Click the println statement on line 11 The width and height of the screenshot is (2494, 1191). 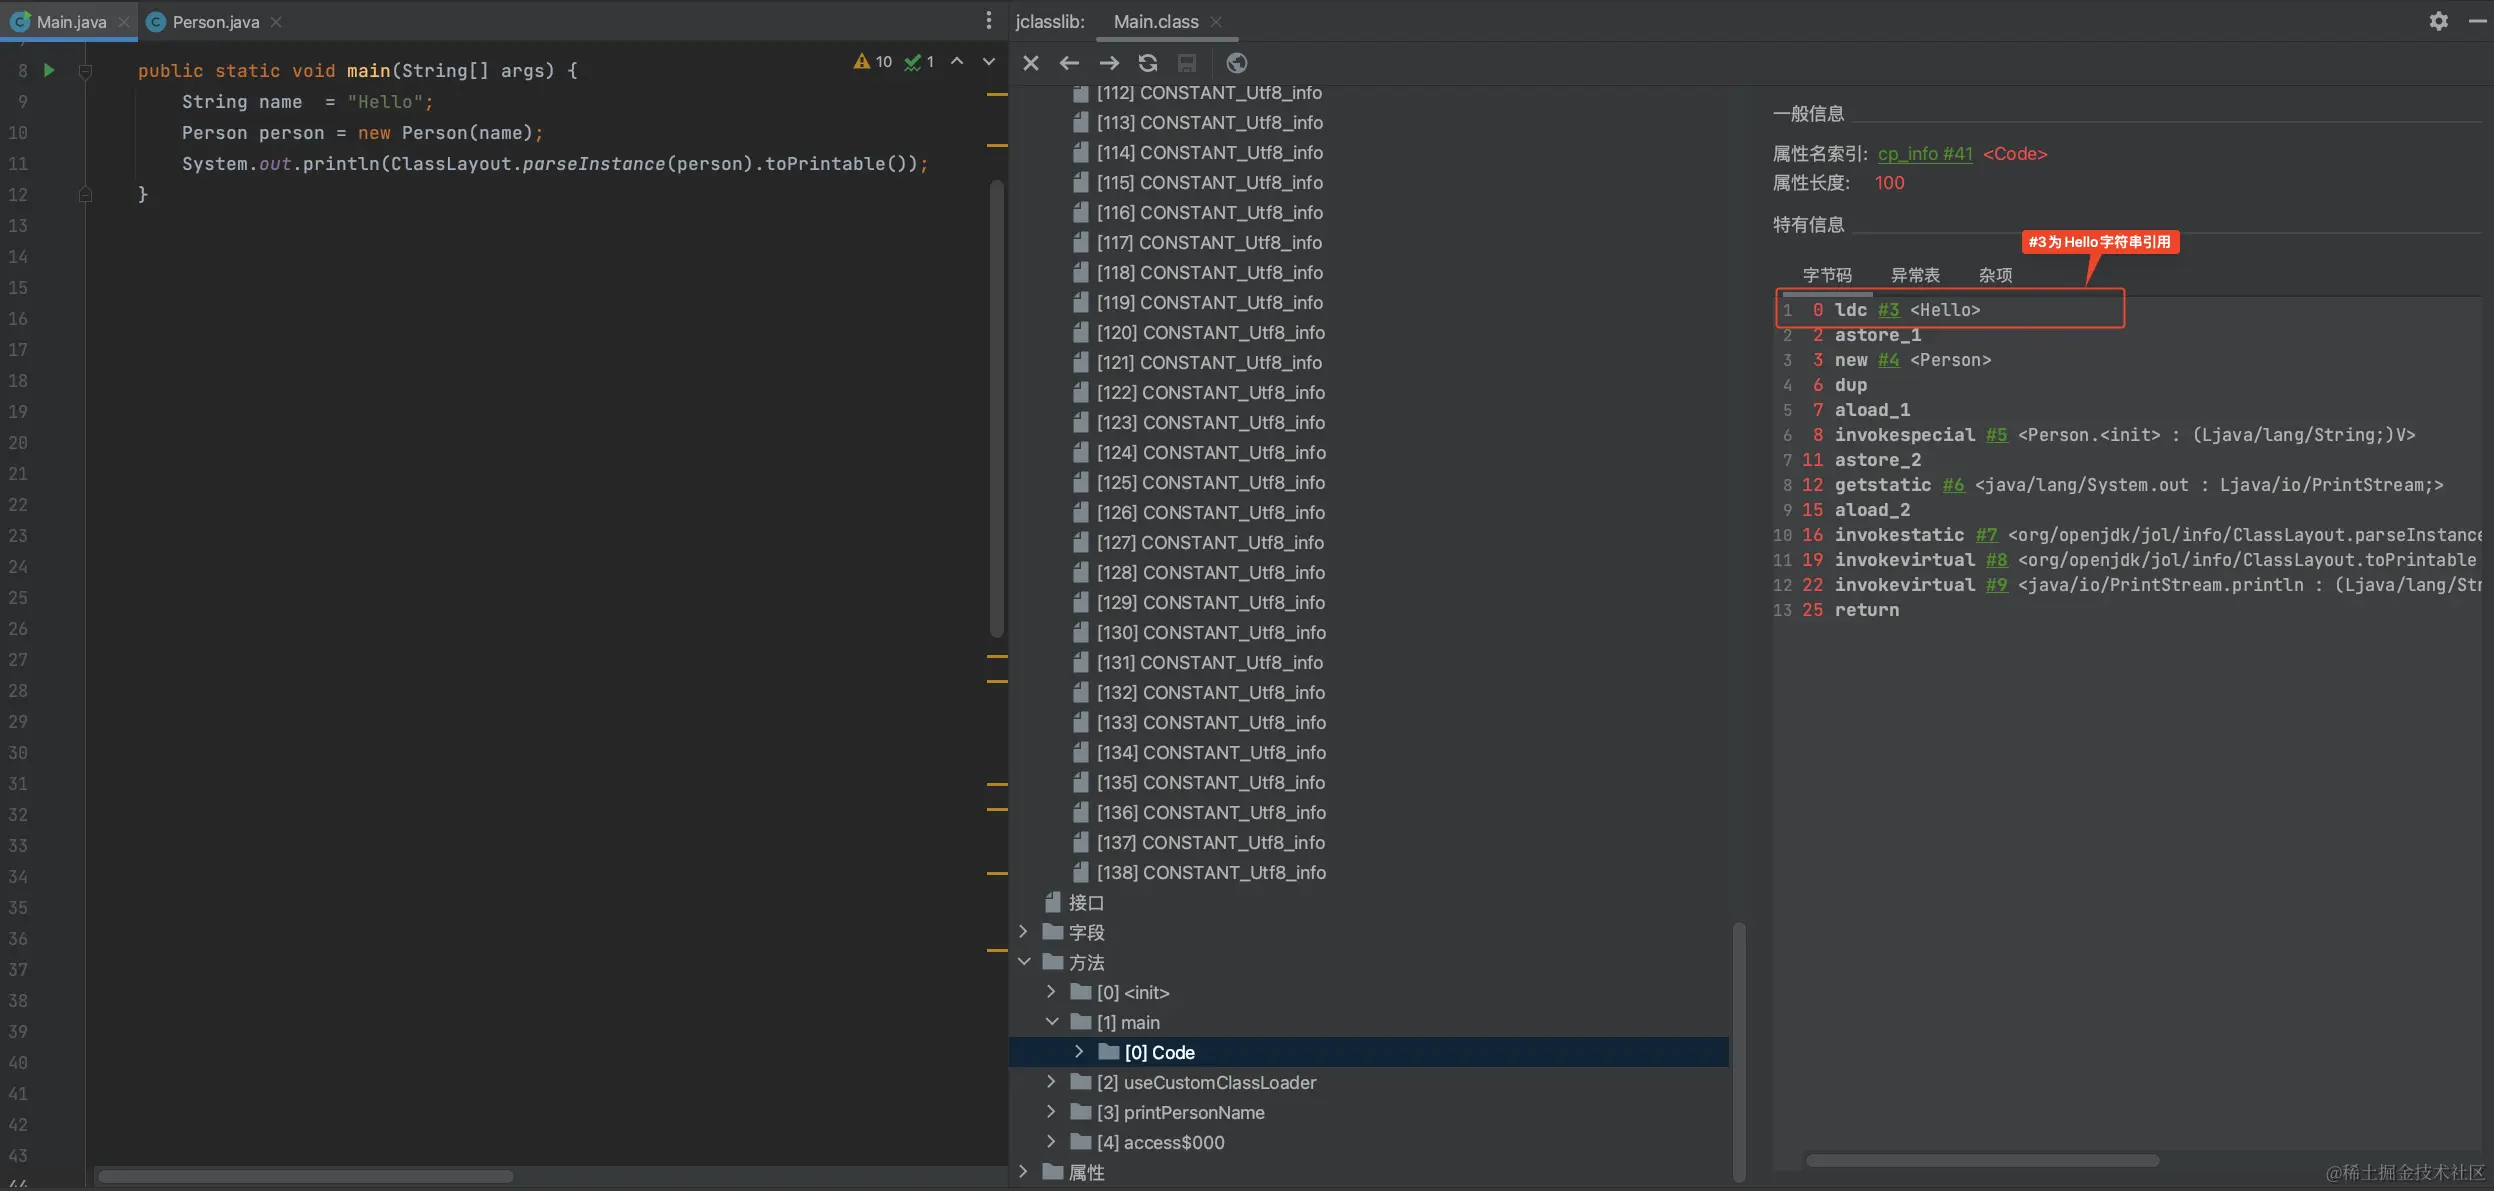(x=555, y=164)
